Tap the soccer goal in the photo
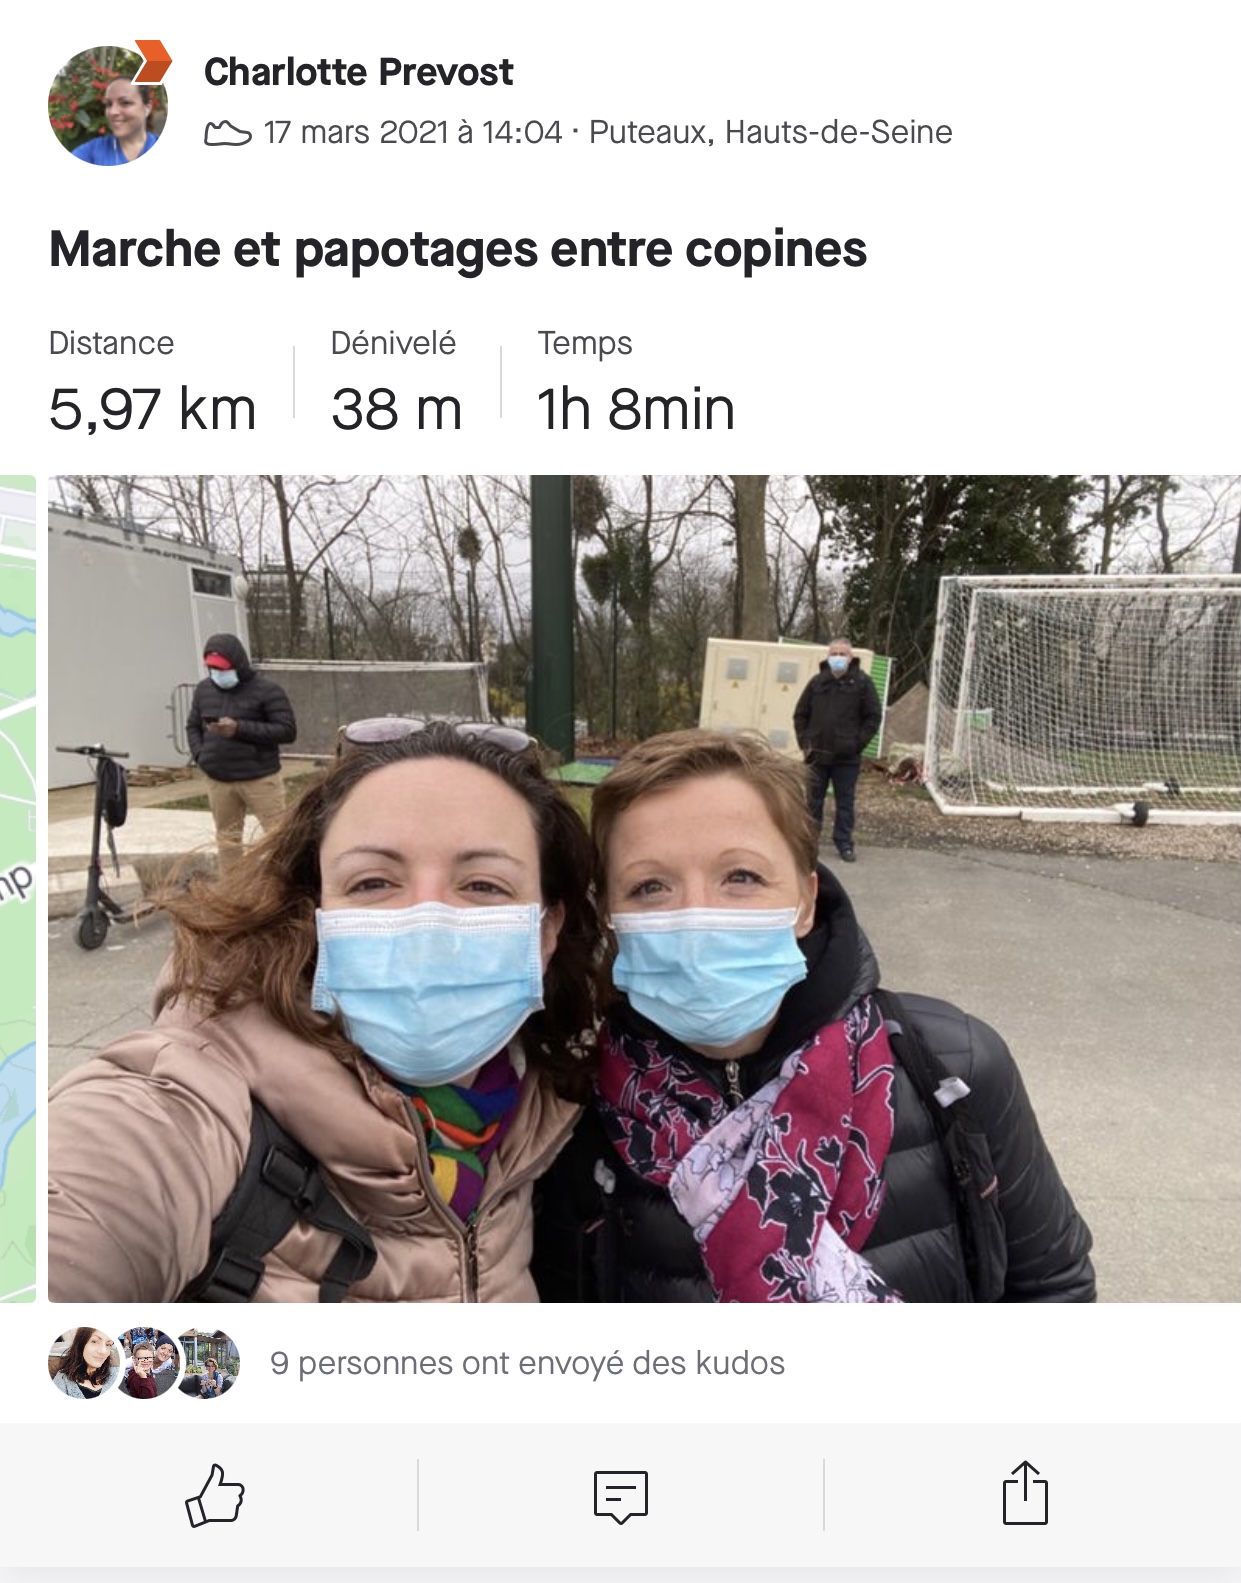The height and width of the screenshot is (1583, 1241). point(1085,698)
